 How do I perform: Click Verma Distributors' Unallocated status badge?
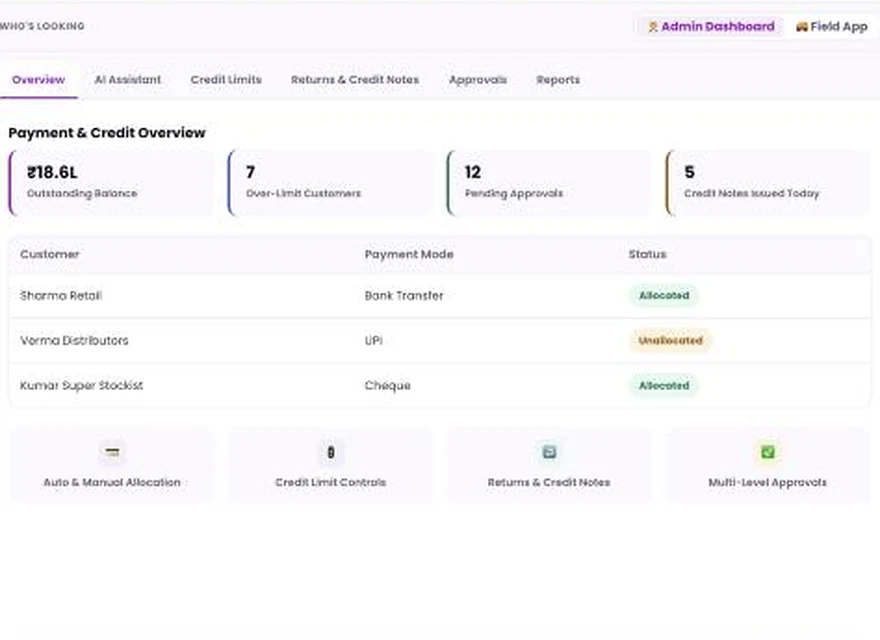671,341
